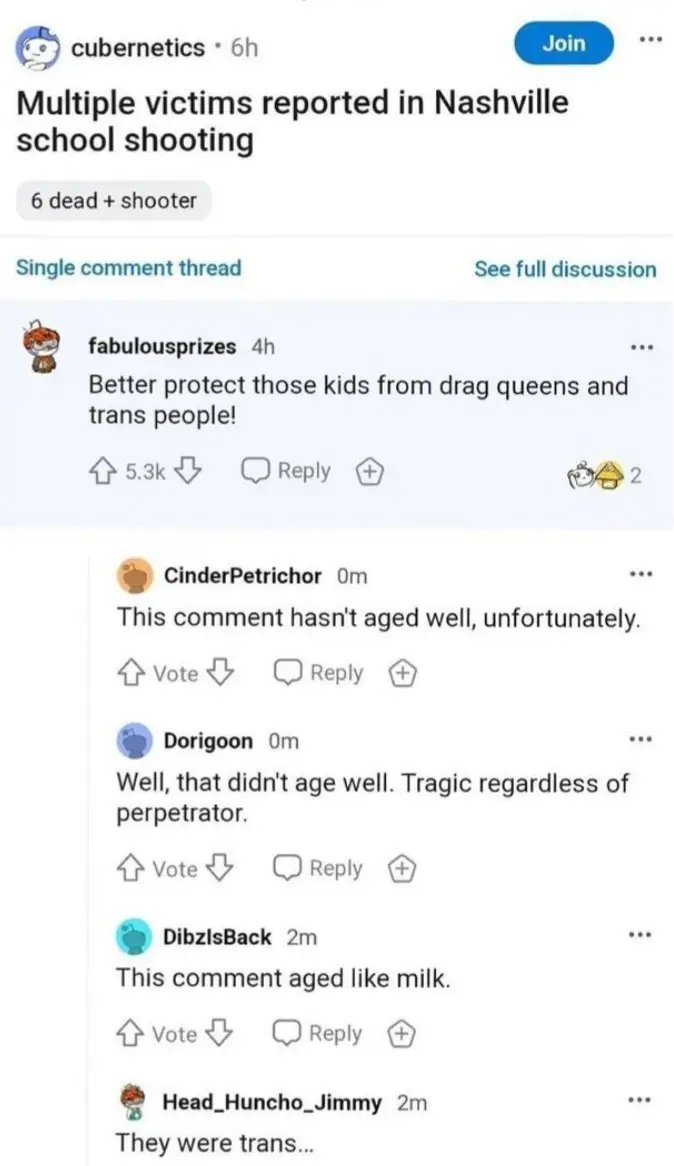Open the 6 dead + shooter flair
The height and width of the screenshot is (1166, 674).
(114, 201)
